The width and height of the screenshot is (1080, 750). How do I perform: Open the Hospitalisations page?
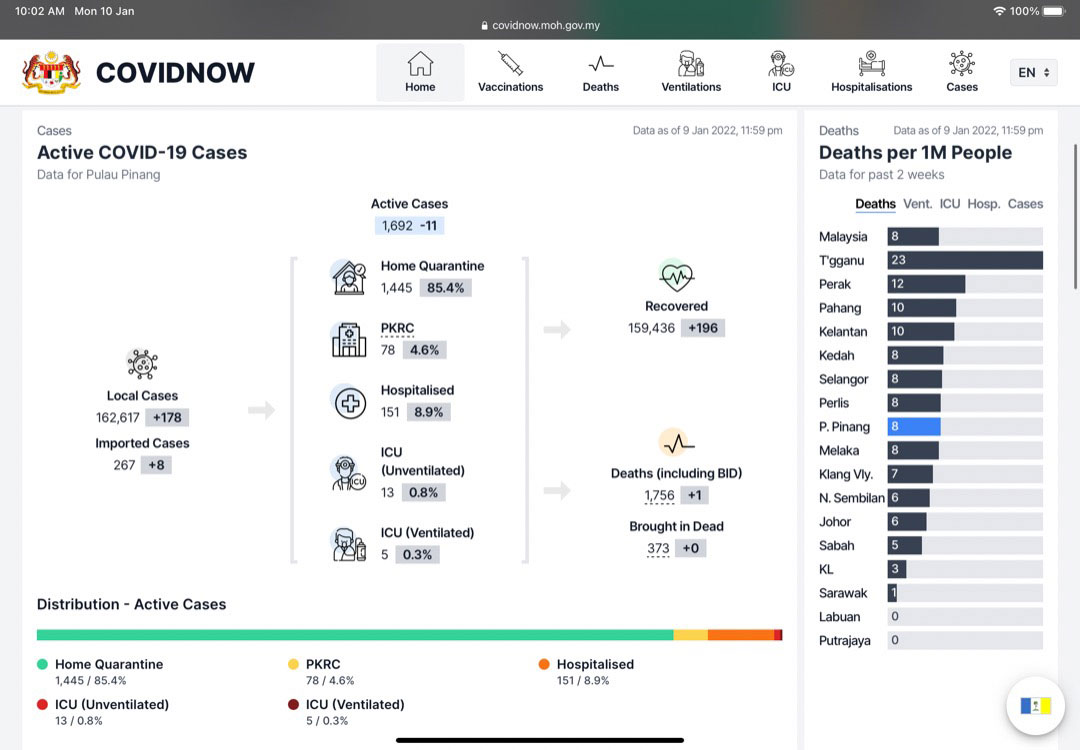[871, 72]
